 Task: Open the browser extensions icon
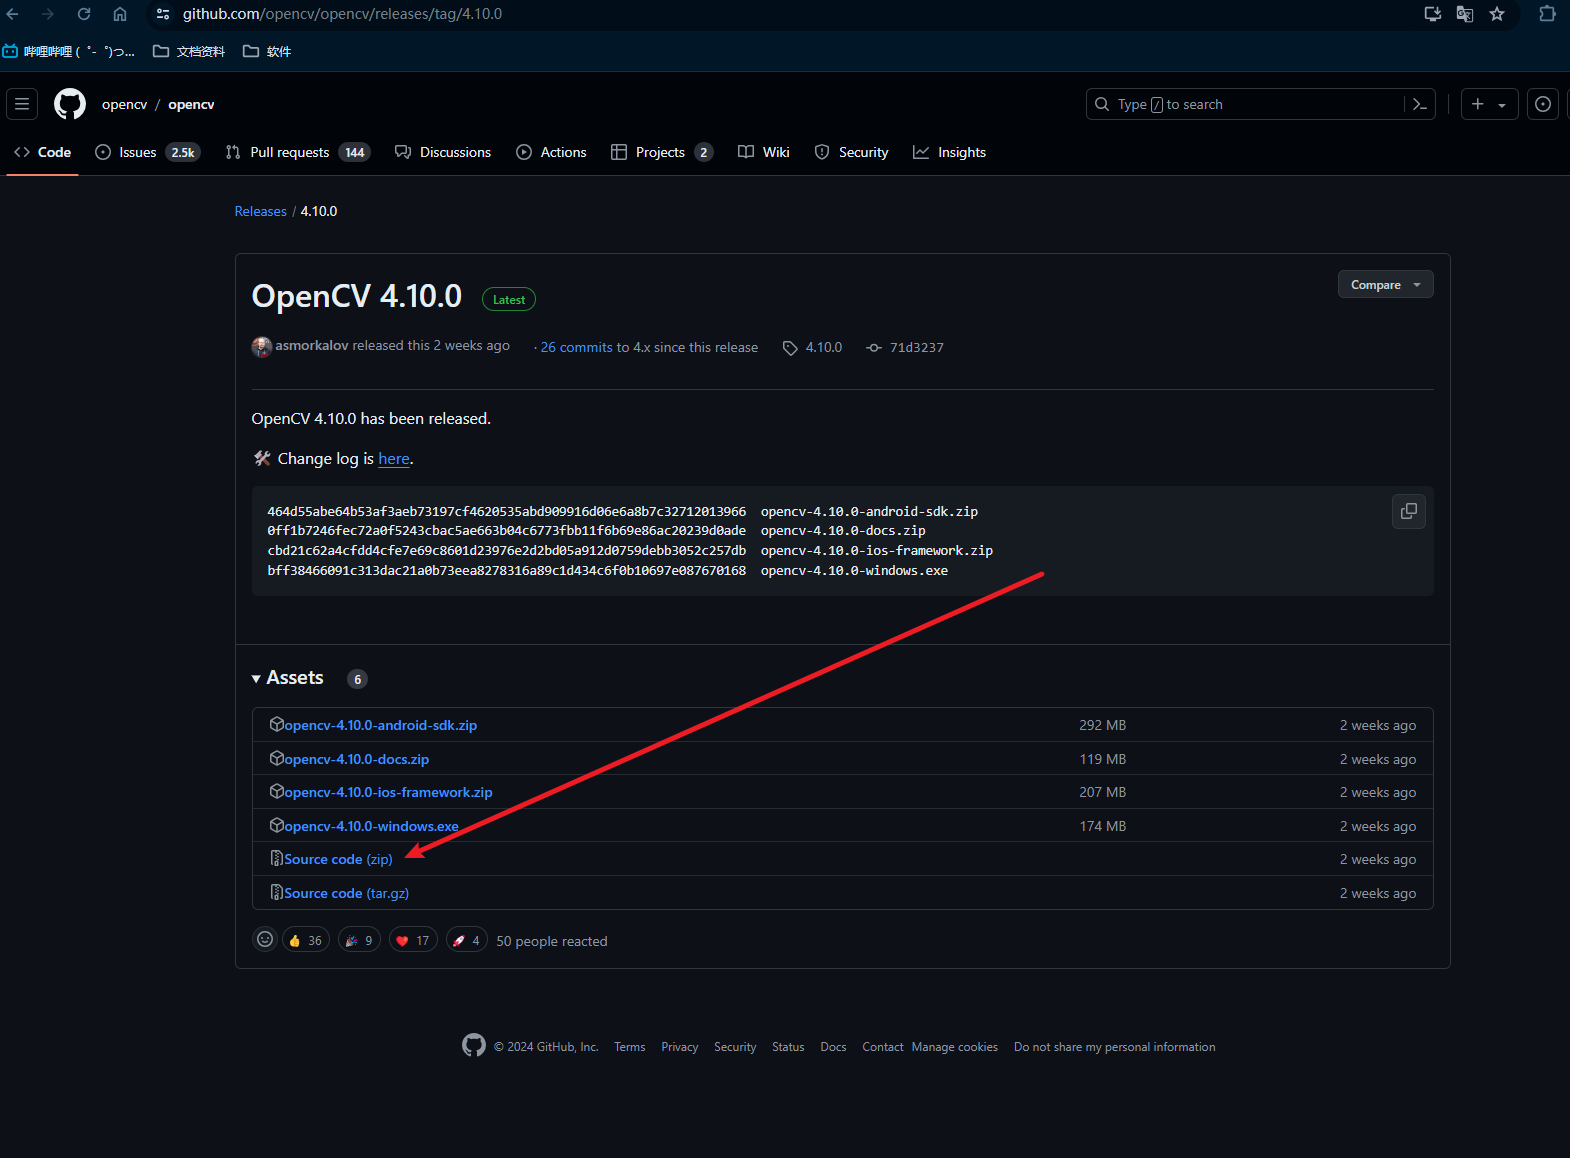(x=1547, y=14)
